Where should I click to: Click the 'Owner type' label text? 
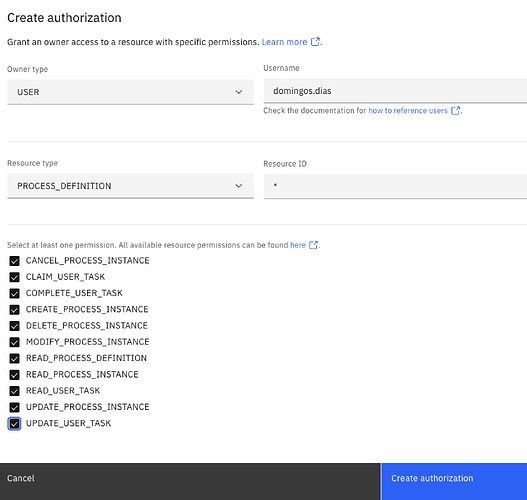[x=28, y=69]
